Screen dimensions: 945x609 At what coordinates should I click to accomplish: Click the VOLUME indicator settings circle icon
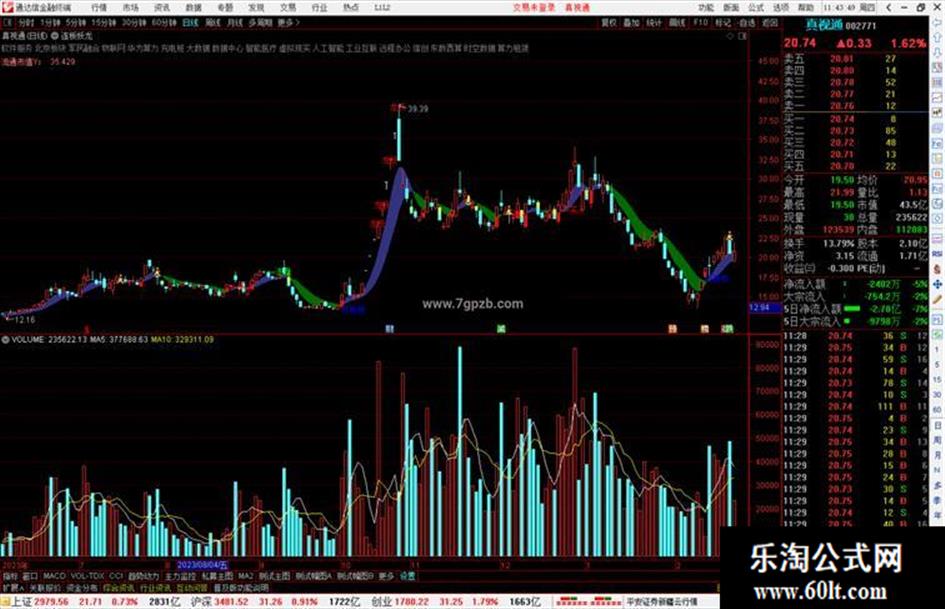[x=5, y=340]
